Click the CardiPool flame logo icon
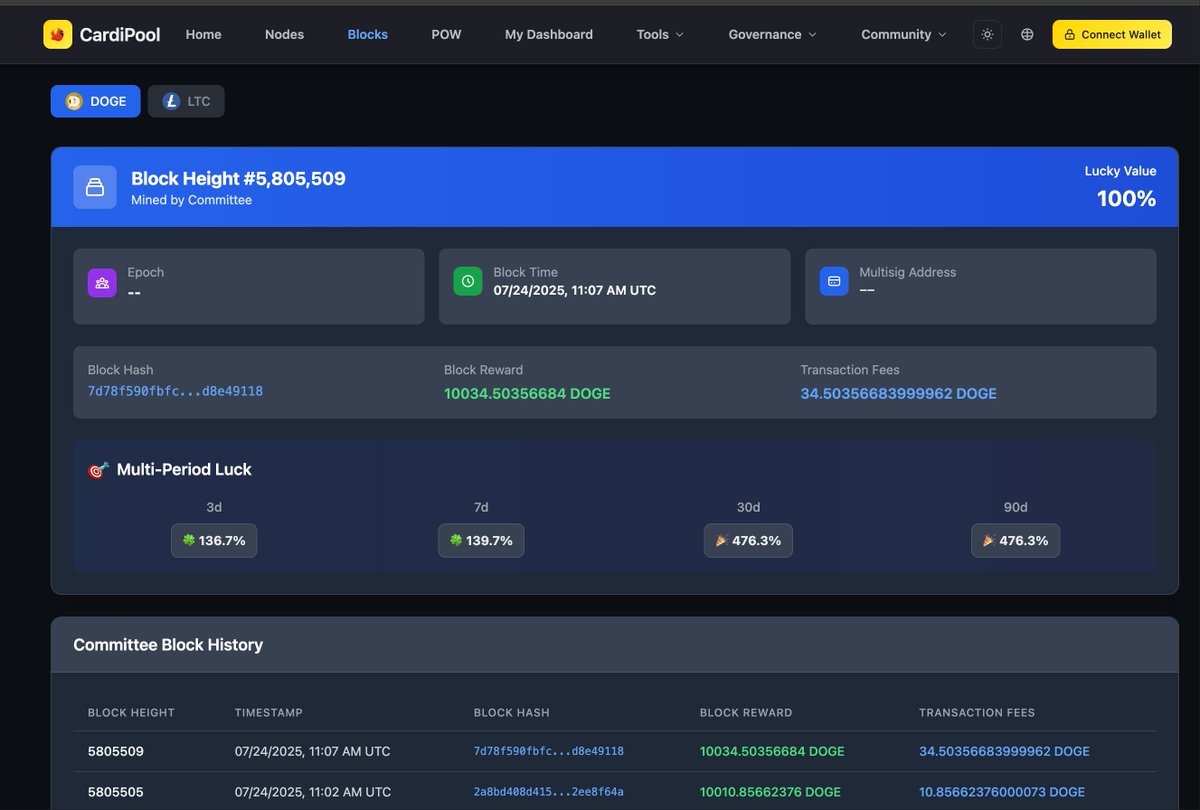The width and height of the screenshot is (1200, 810). [58, 34]
